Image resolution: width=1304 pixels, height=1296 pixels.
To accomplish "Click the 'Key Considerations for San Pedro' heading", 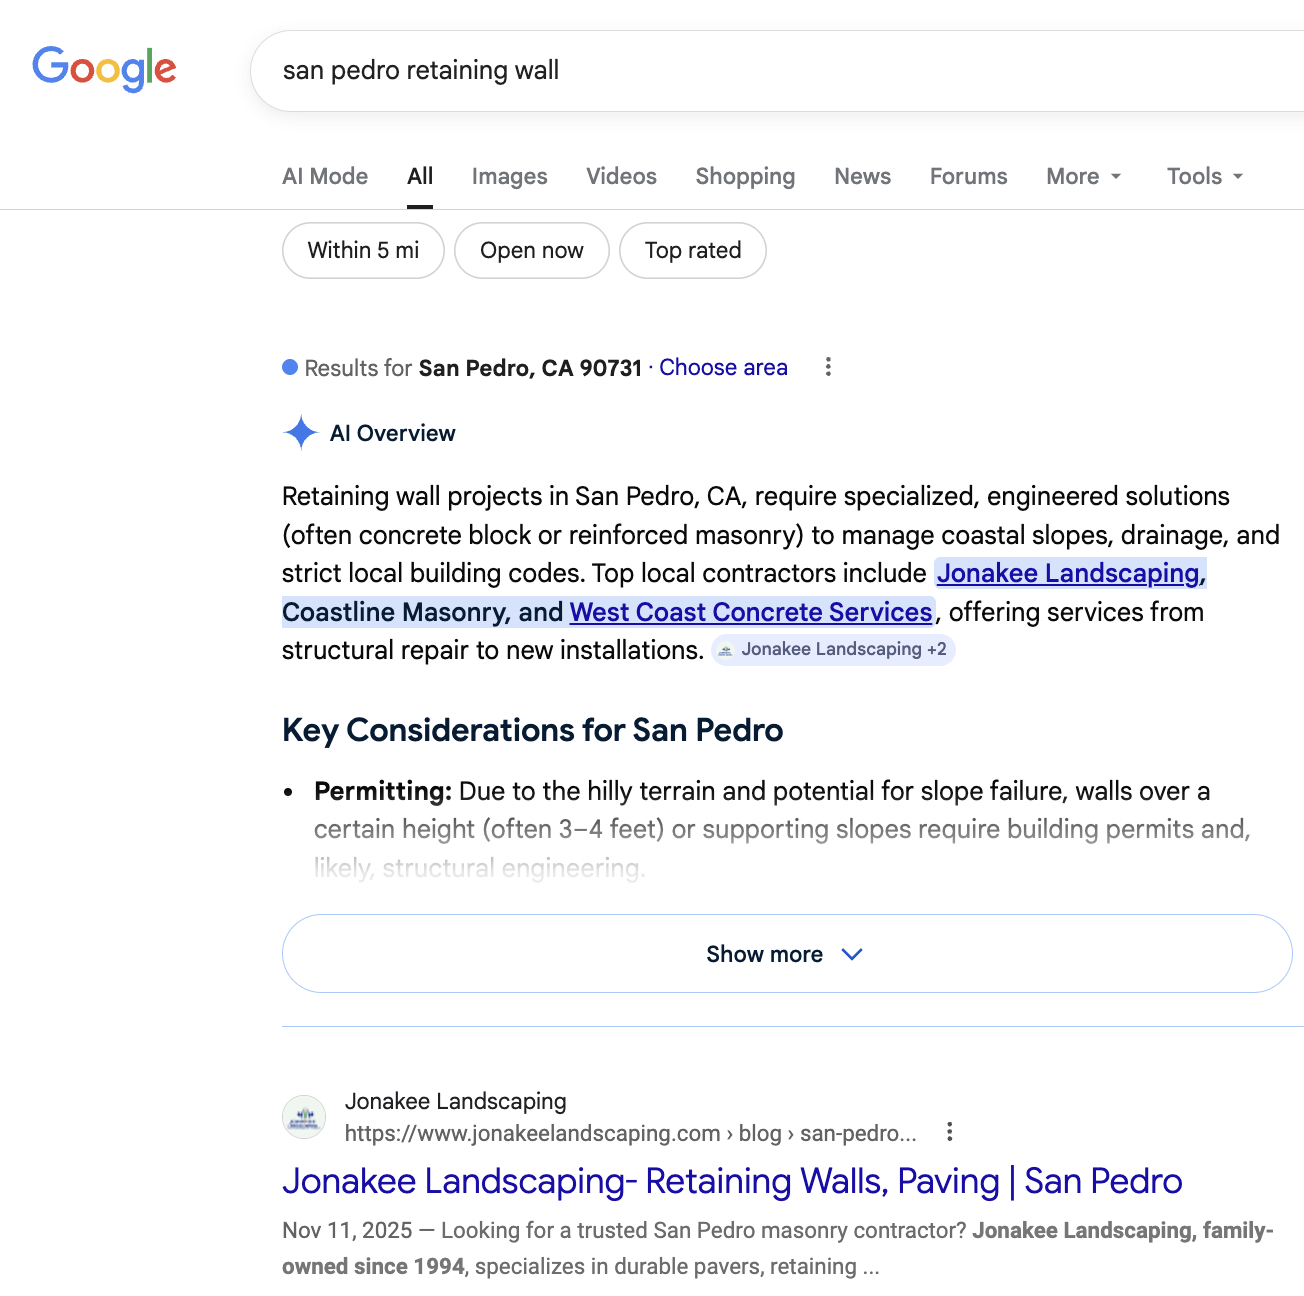I will 532,730.
